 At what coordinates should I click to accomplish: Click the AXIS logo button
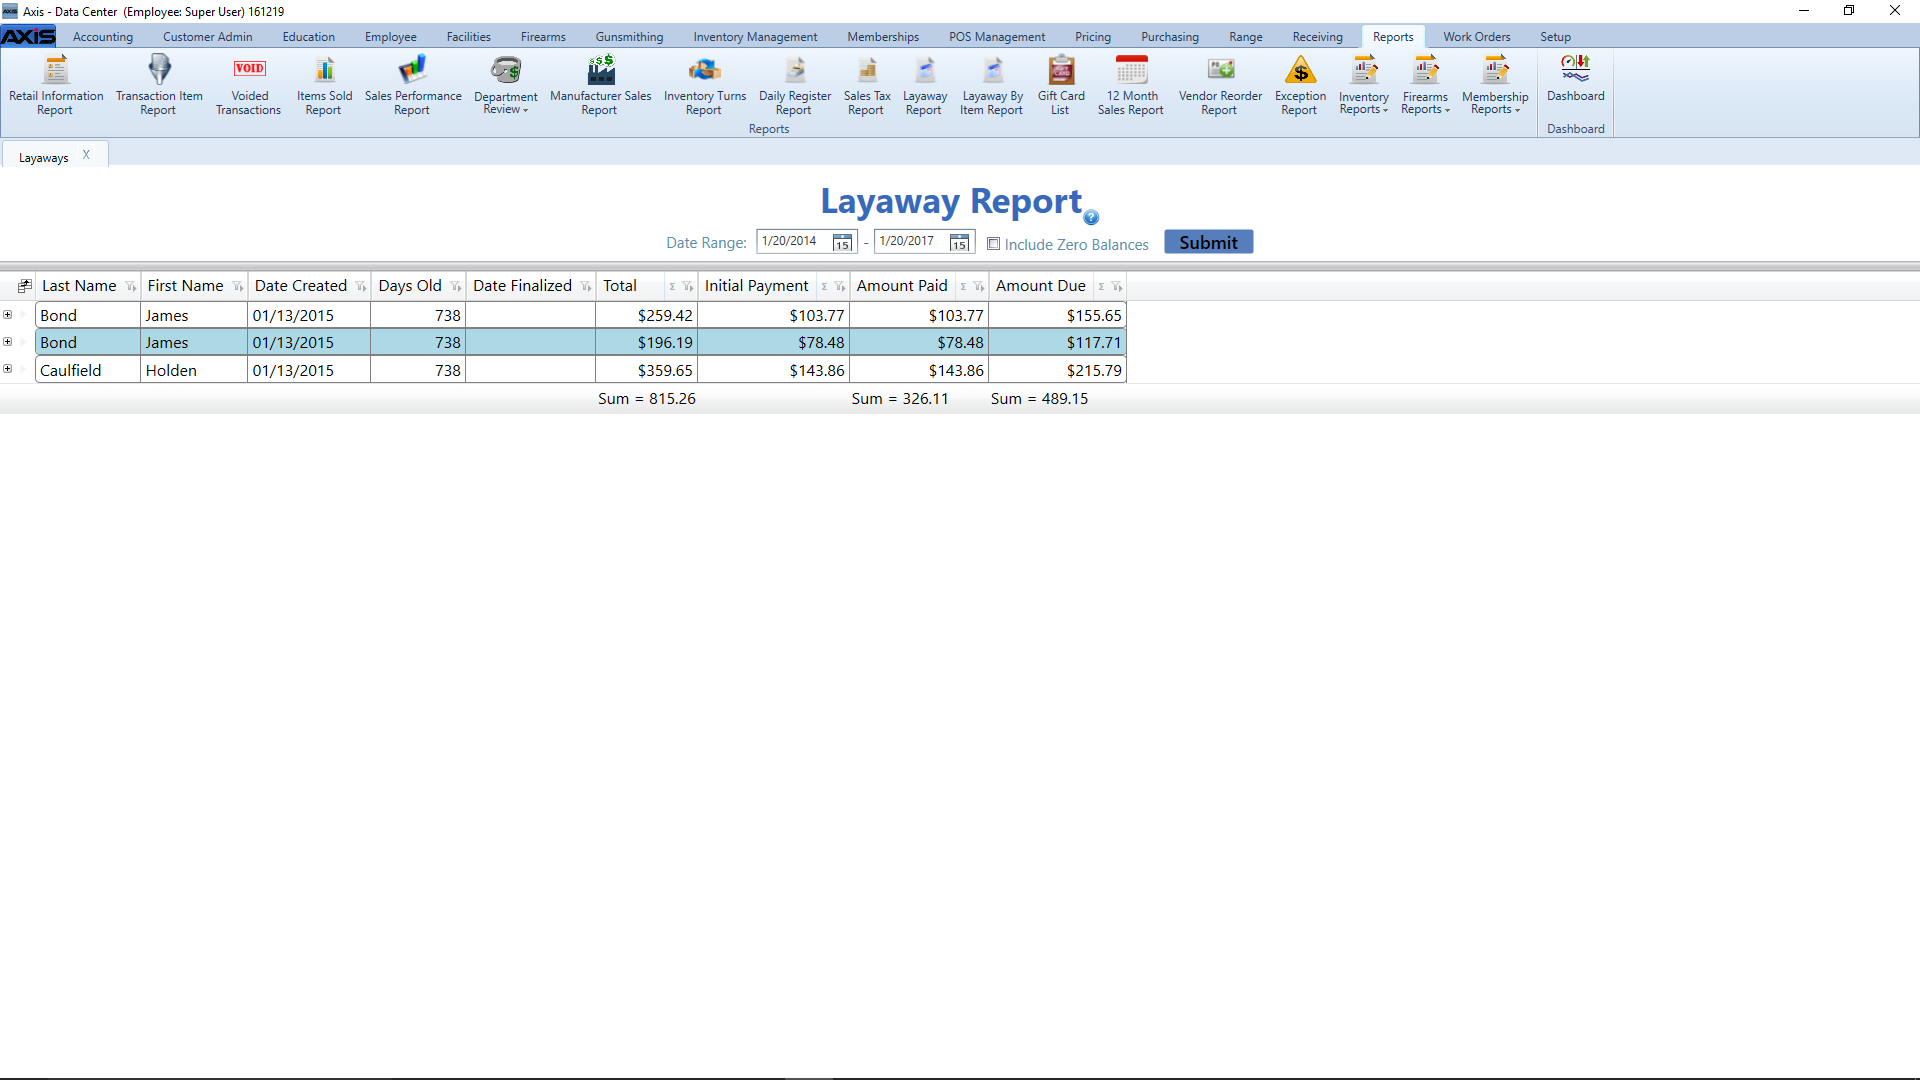28,36
